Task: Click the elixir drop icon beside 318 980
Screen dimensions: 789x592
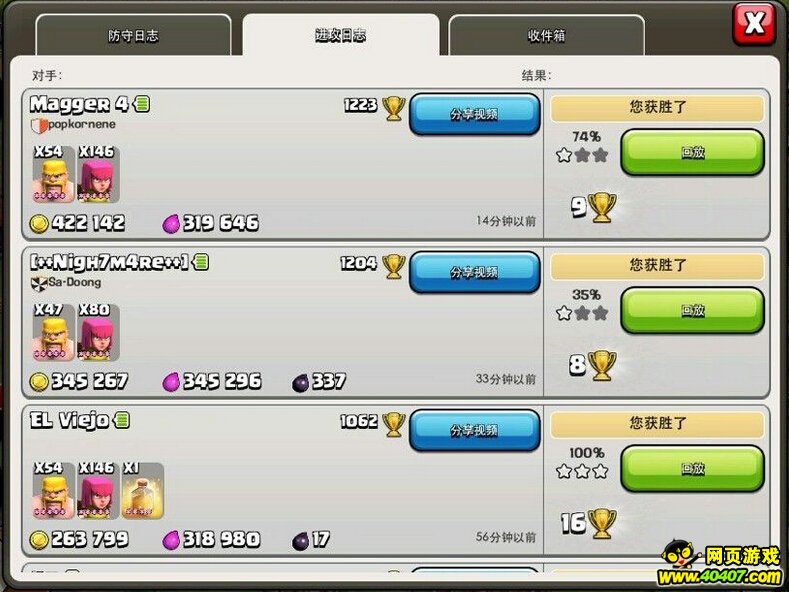Action: tap(171, 541)
